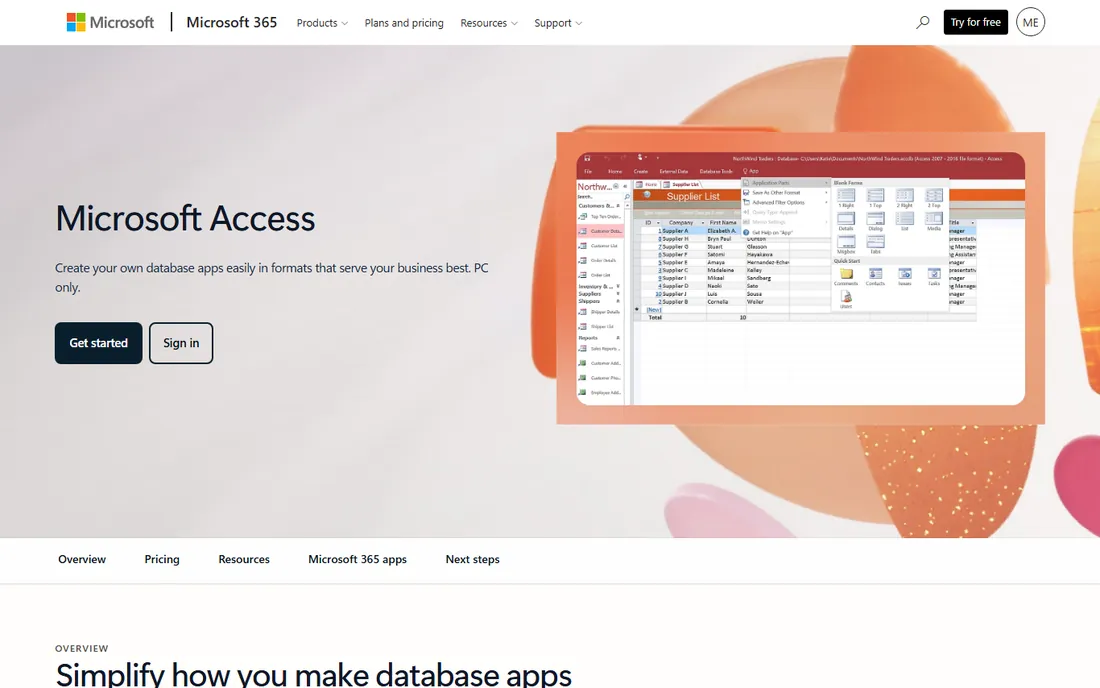
Task: Click the Try for free button
Action: [x=975, y=22]
